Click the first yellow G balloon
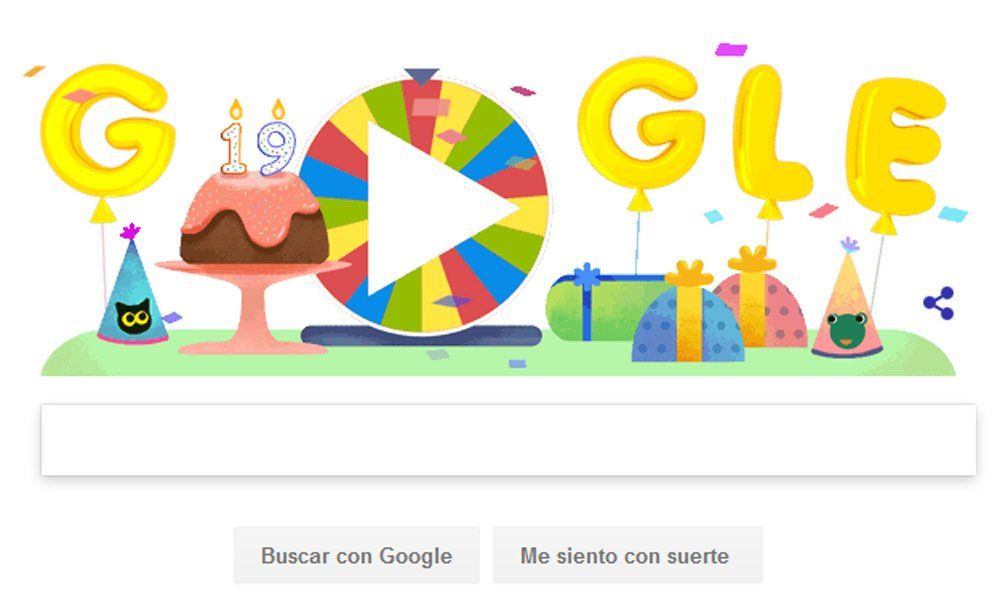 click(x=107, y=129)
